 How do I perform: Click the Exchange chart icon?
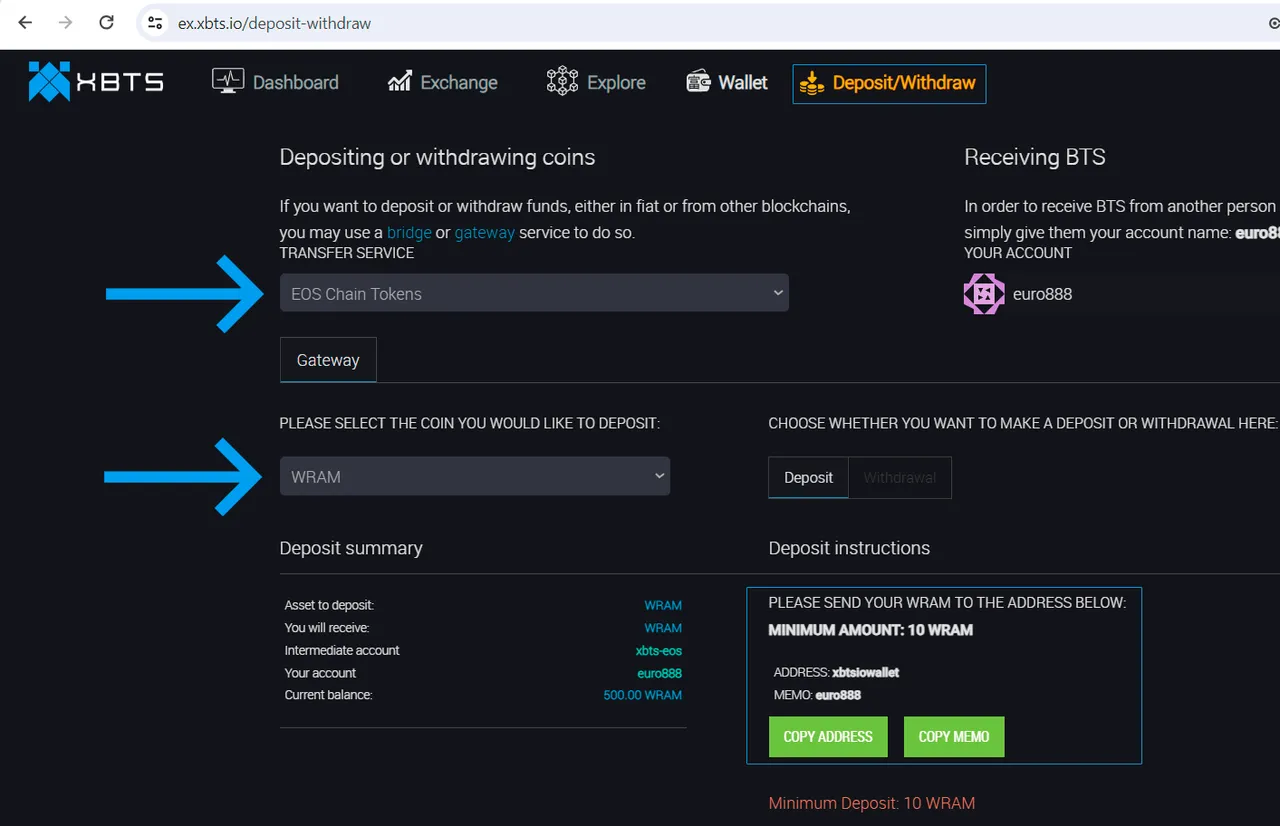coord(400,82)
